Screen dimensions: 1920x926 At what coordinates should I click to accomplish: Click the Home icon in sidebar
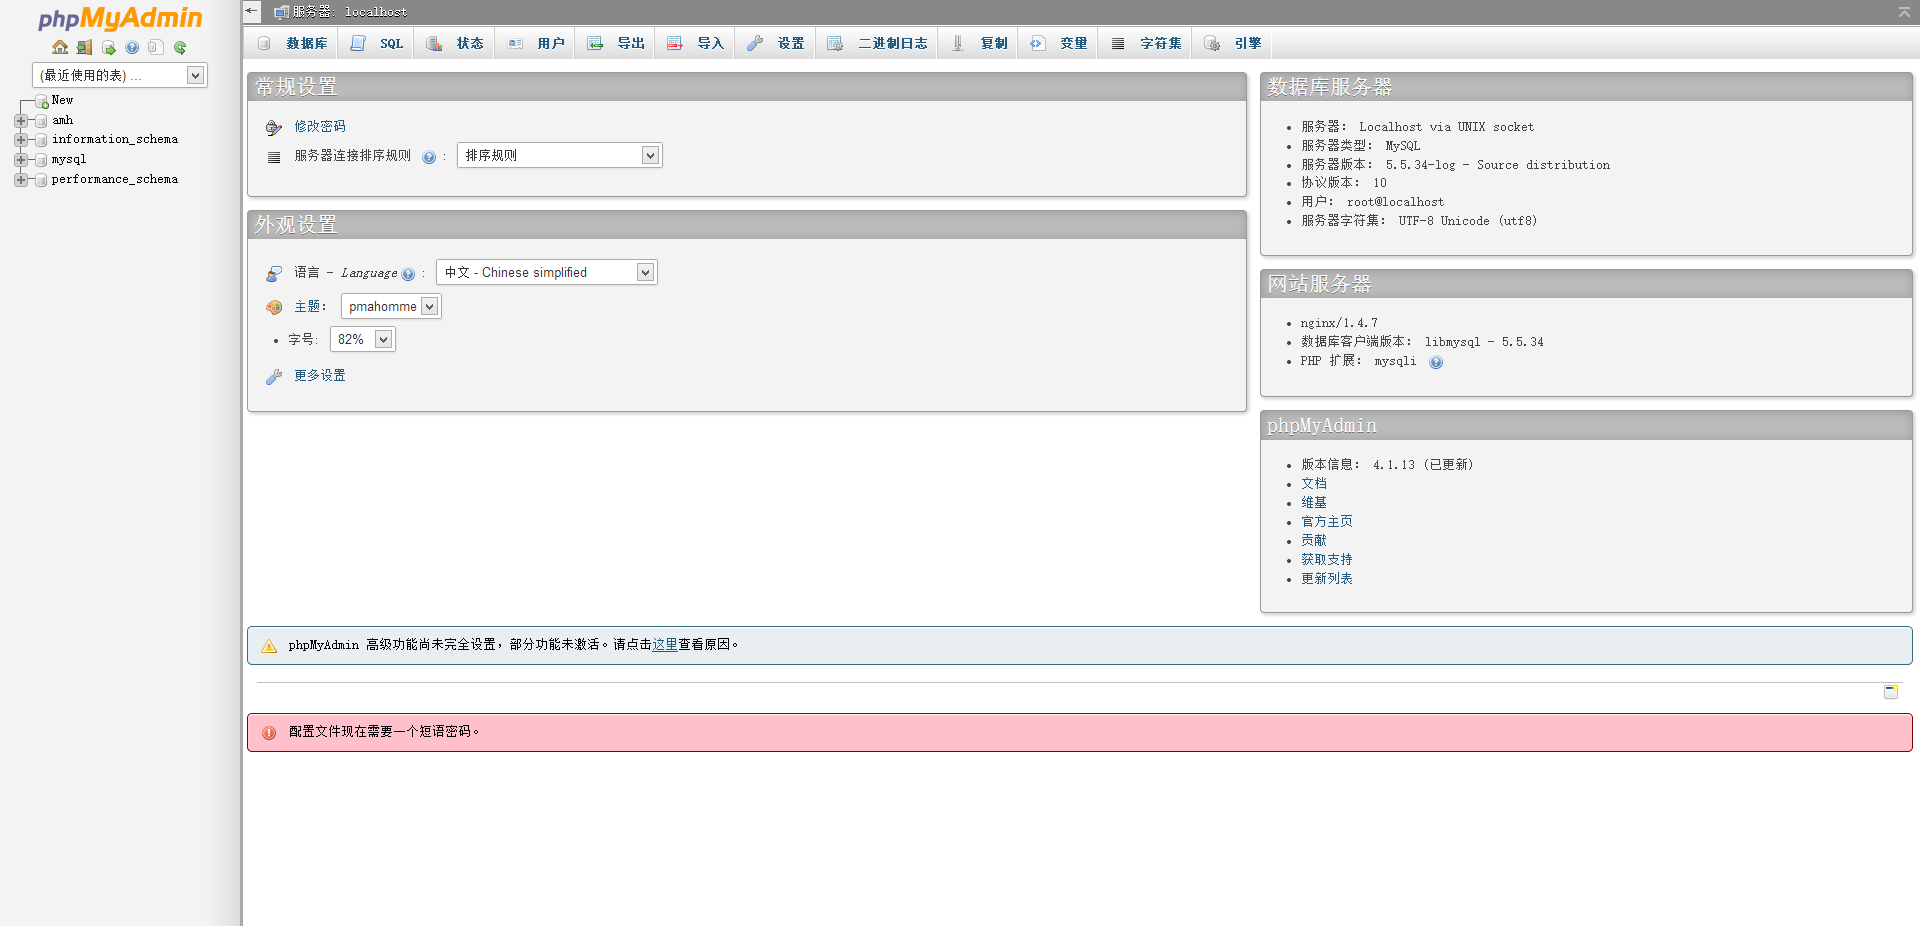click(60, 47)
